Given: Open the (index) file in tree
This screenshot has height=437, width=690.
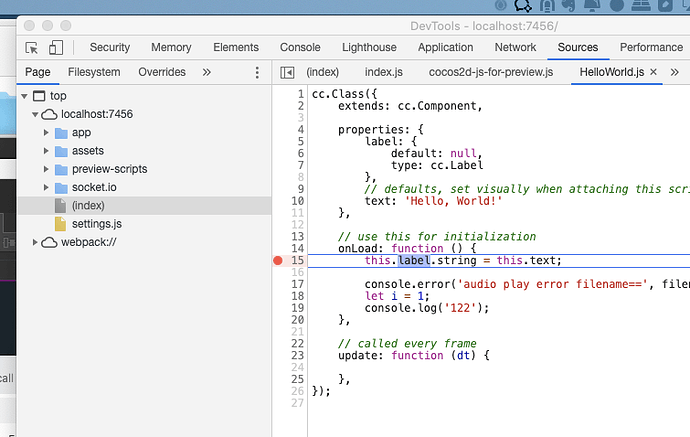Looking at the screenshot, I should point(88,206).
